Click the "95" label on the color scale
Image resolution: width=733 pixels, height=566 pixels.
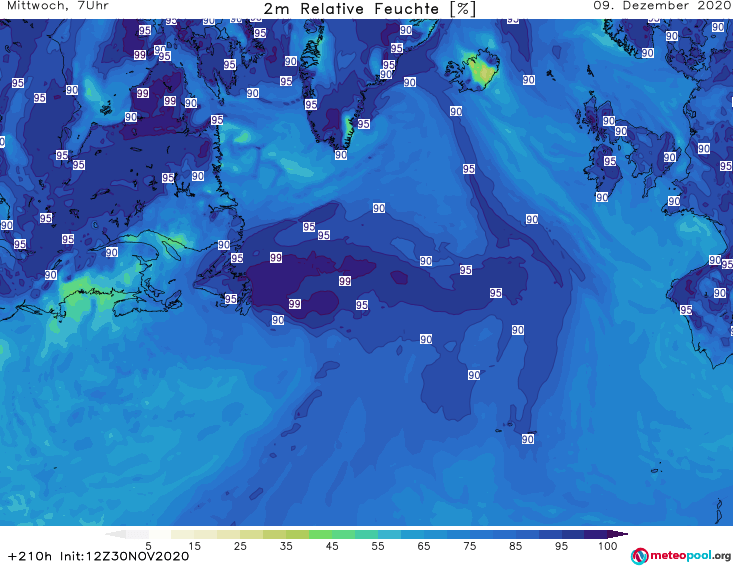[561, 546]
